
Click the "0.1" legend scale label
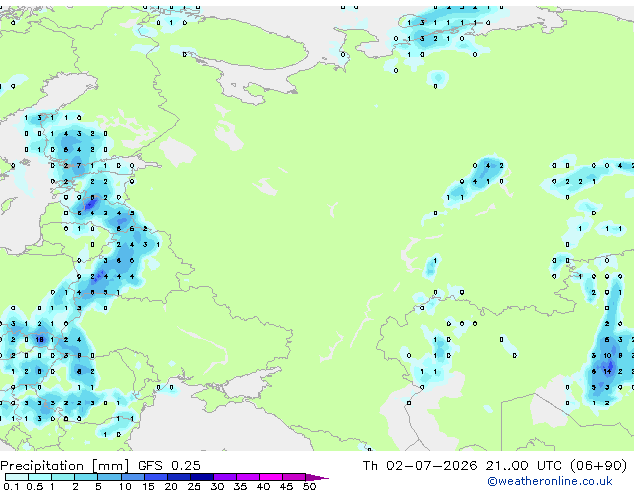click(x=11, y=486)
